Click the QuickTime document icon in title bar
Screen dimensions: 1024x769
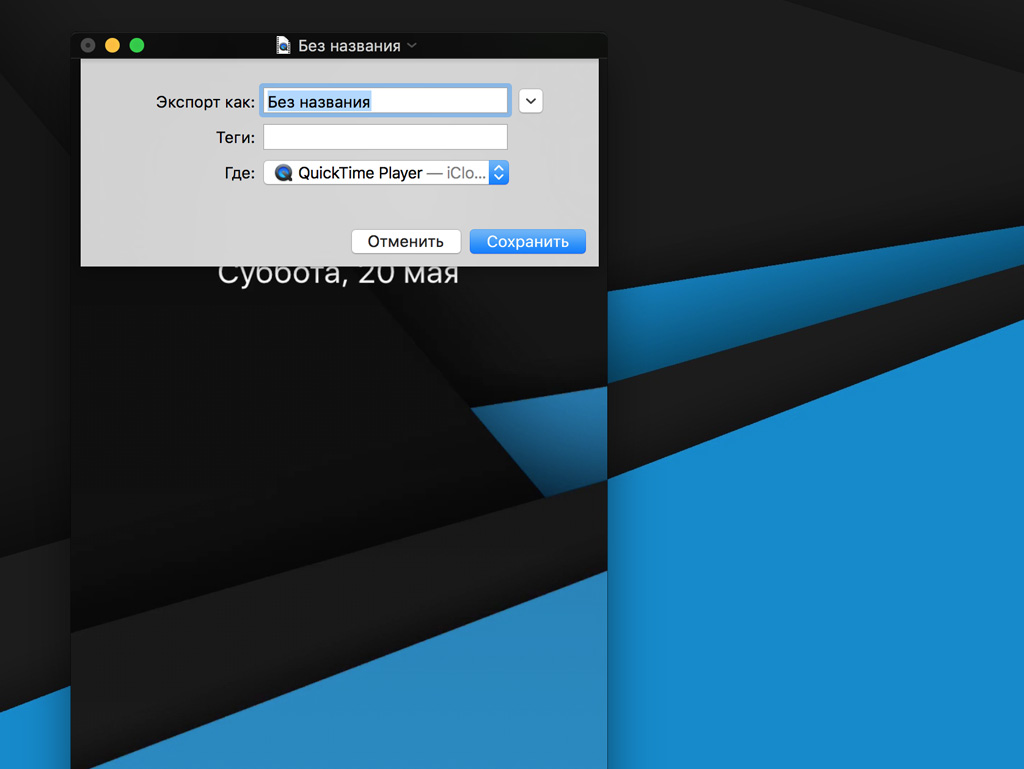[283, 46]
